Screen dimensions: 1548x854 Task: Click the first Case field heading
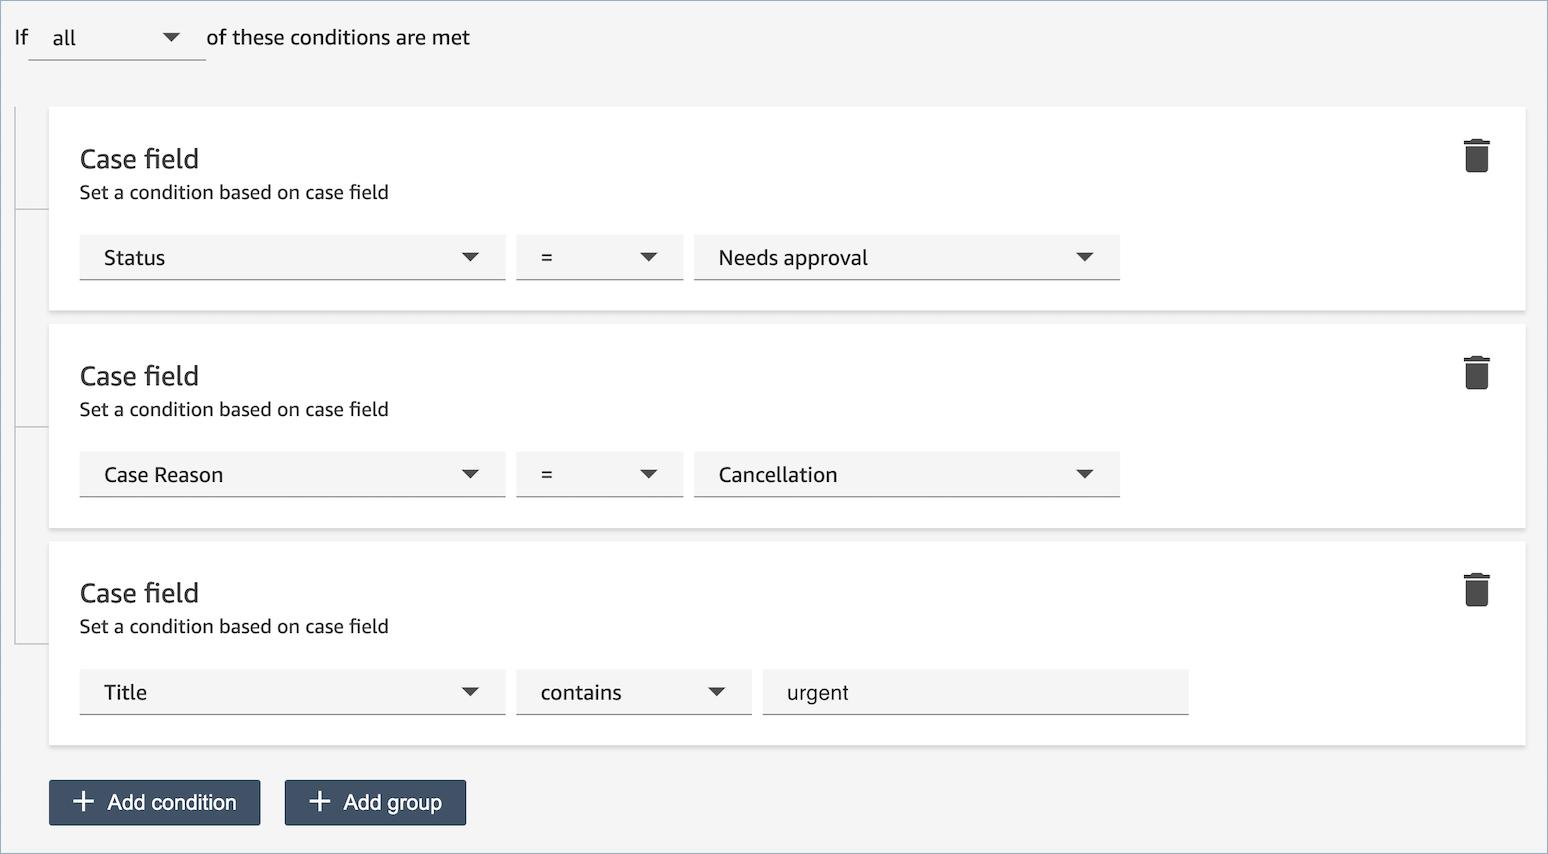(139, 159)
